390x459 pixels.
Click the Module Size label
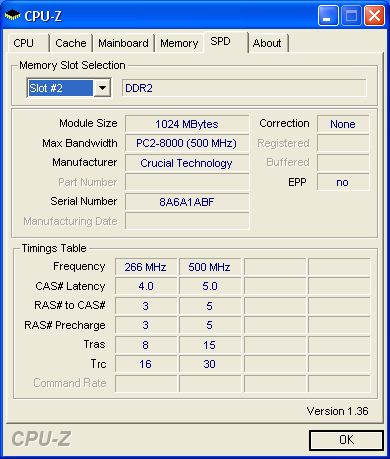[88, 123]
